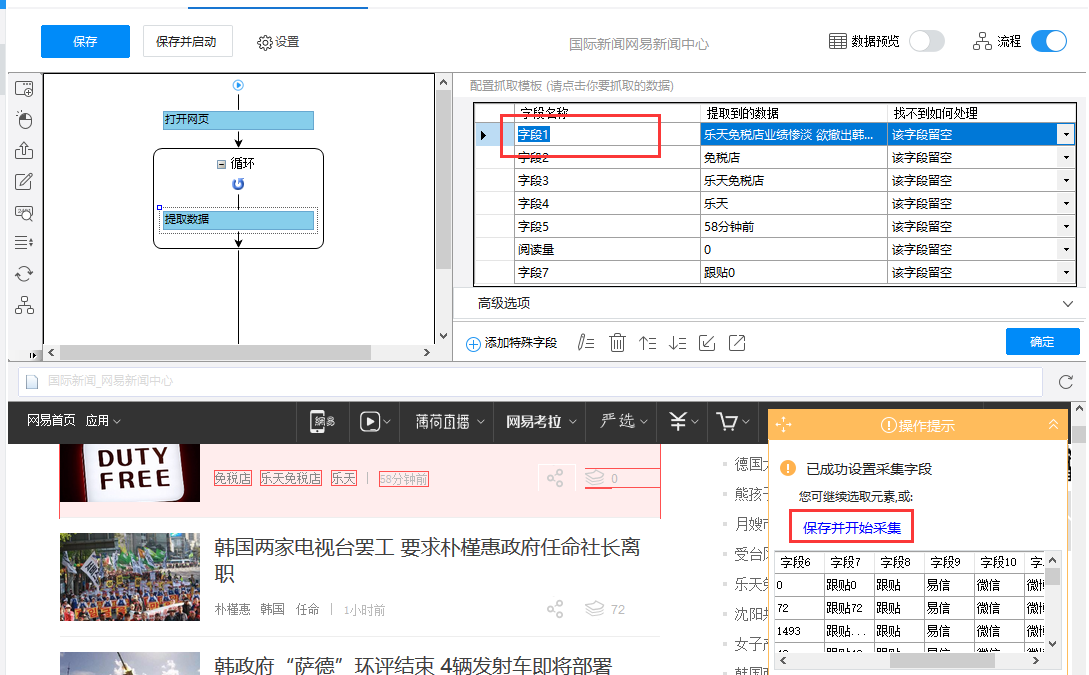Viewport: 1089px width, 675px height.
Task: Click the URL address input field
Action: pyautogui.click(x=530, y=381)
